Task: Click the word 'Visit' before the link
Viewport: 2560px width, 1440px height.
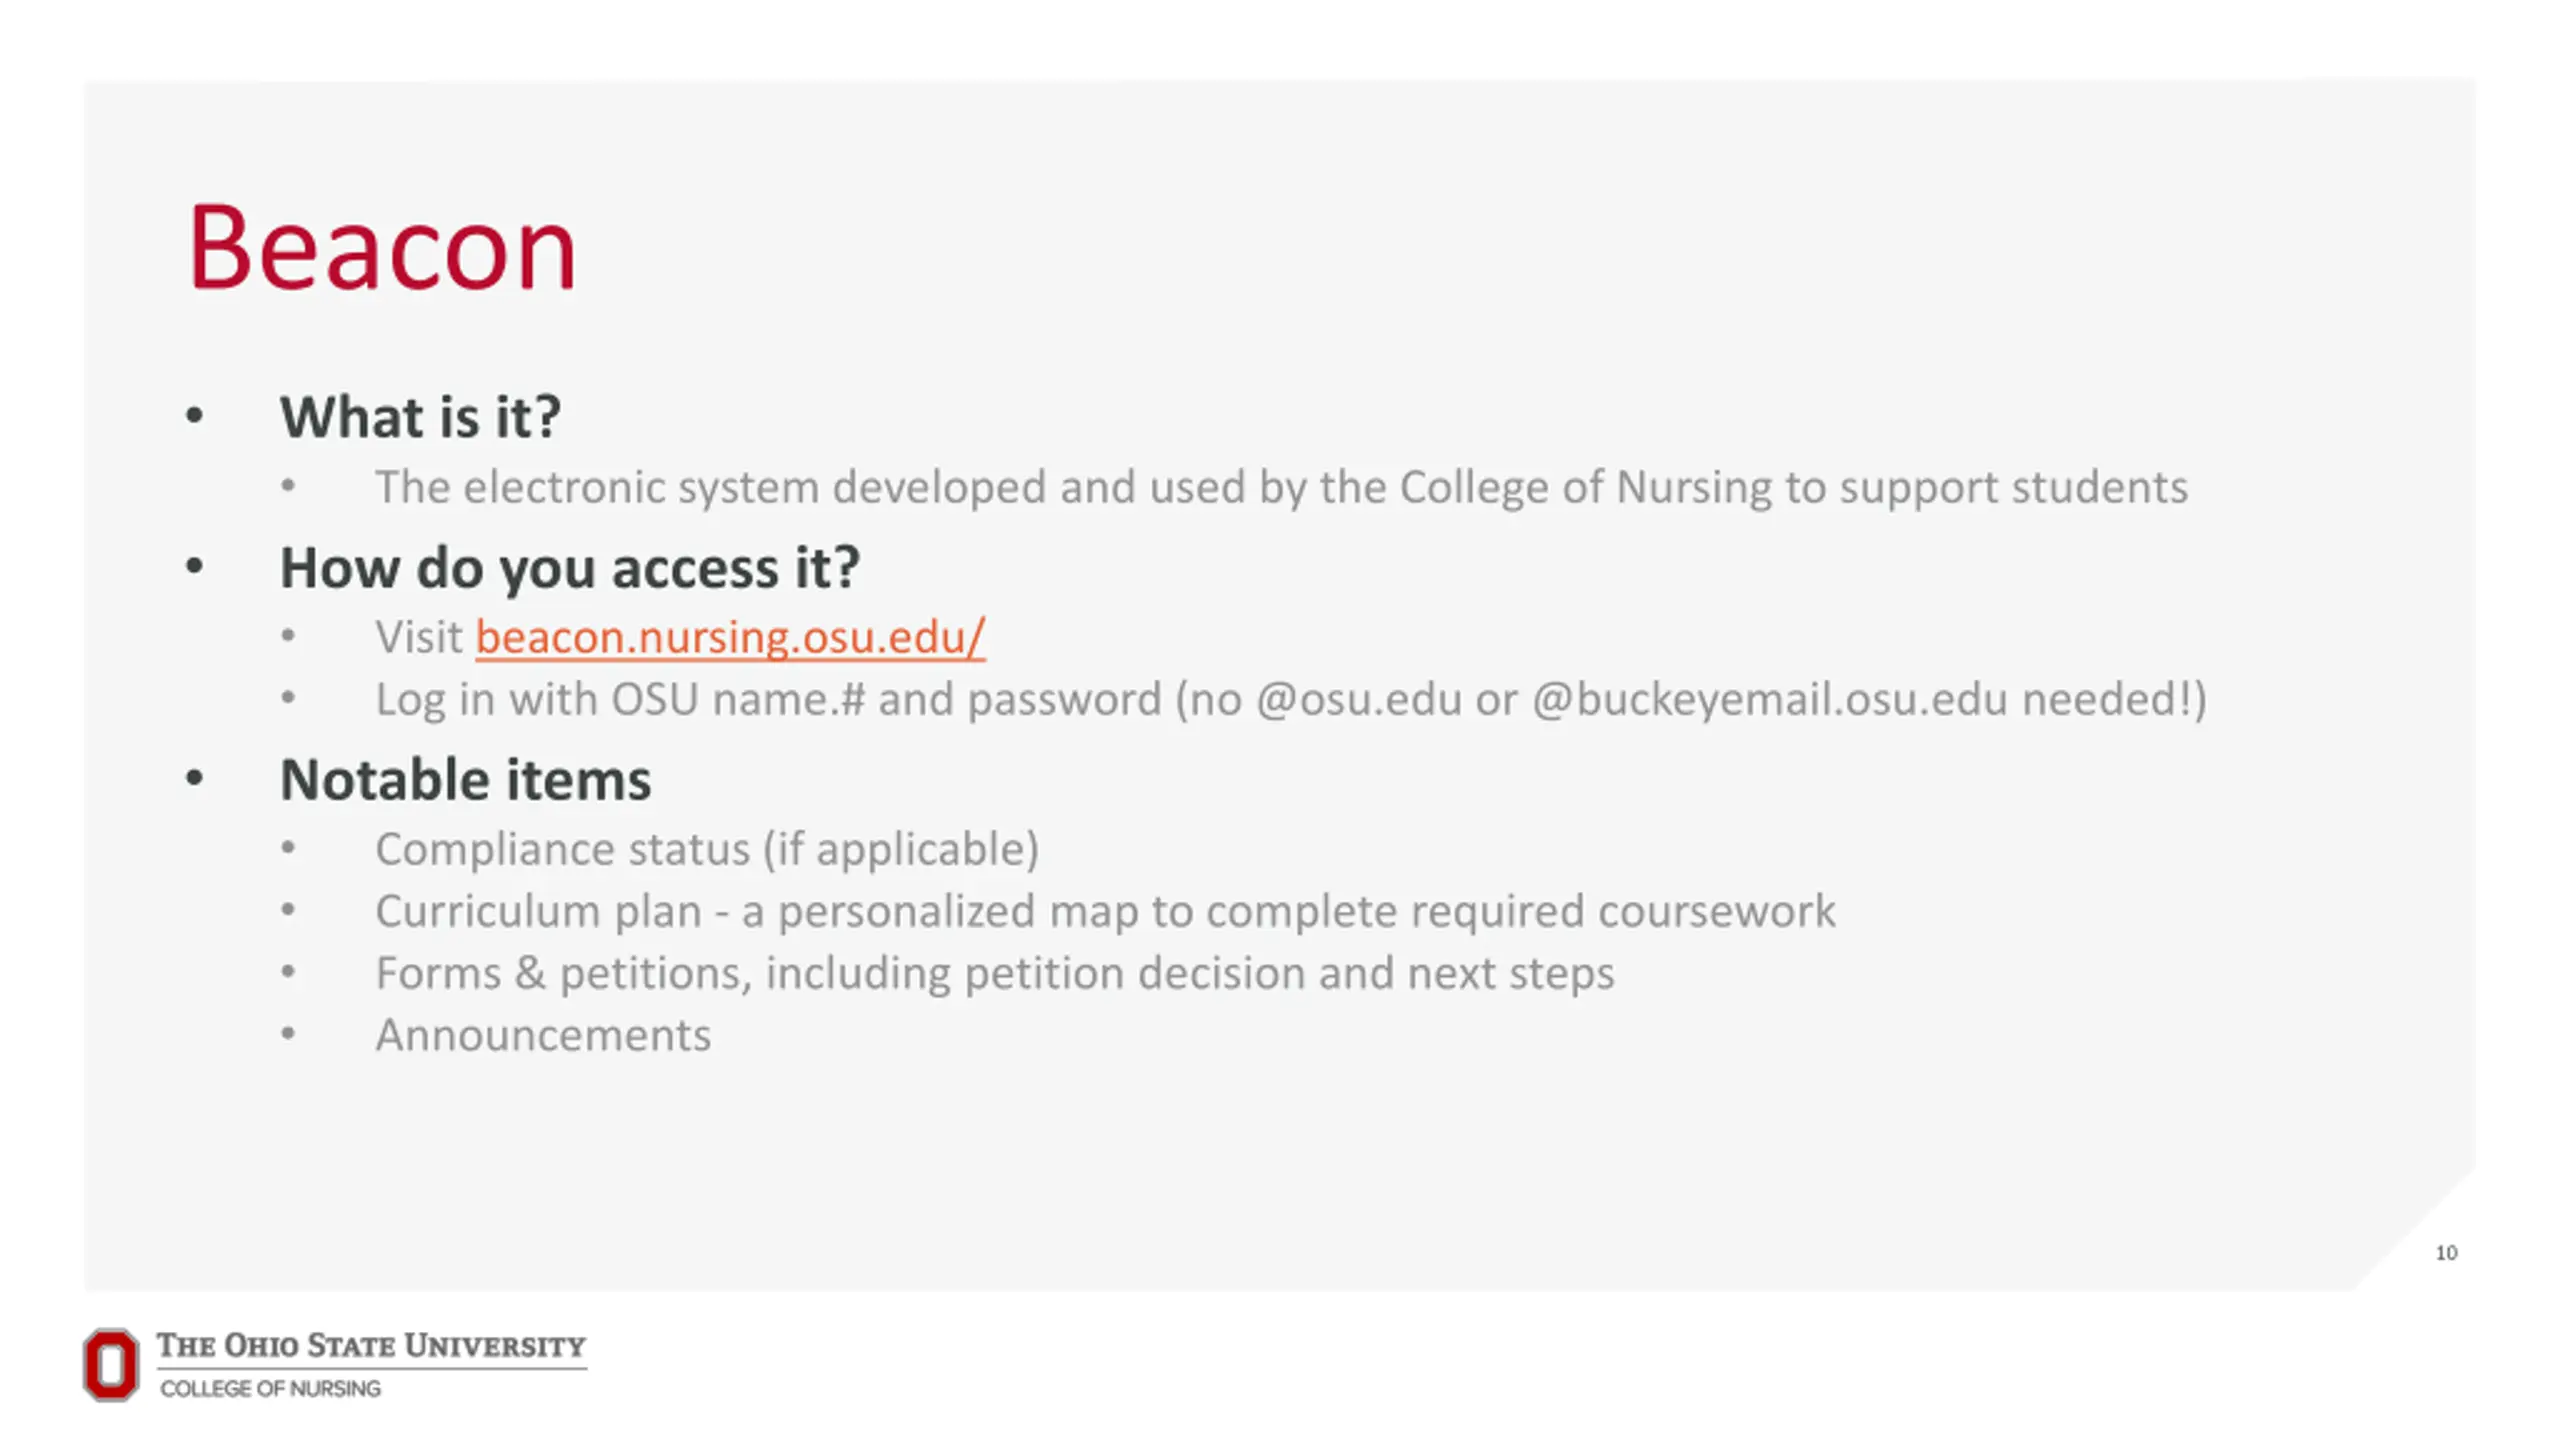Action: coord(419,637)
